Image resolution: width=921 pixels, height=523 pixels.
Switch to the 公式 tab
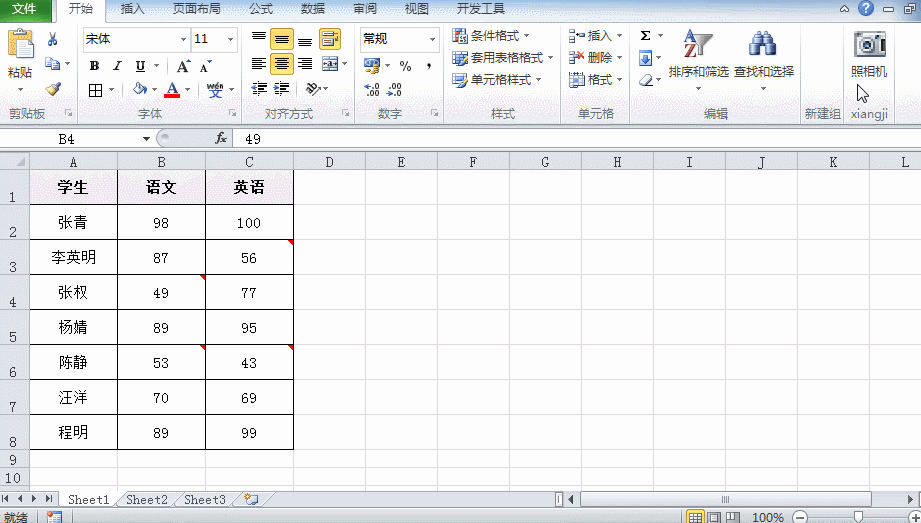point(261,8)
